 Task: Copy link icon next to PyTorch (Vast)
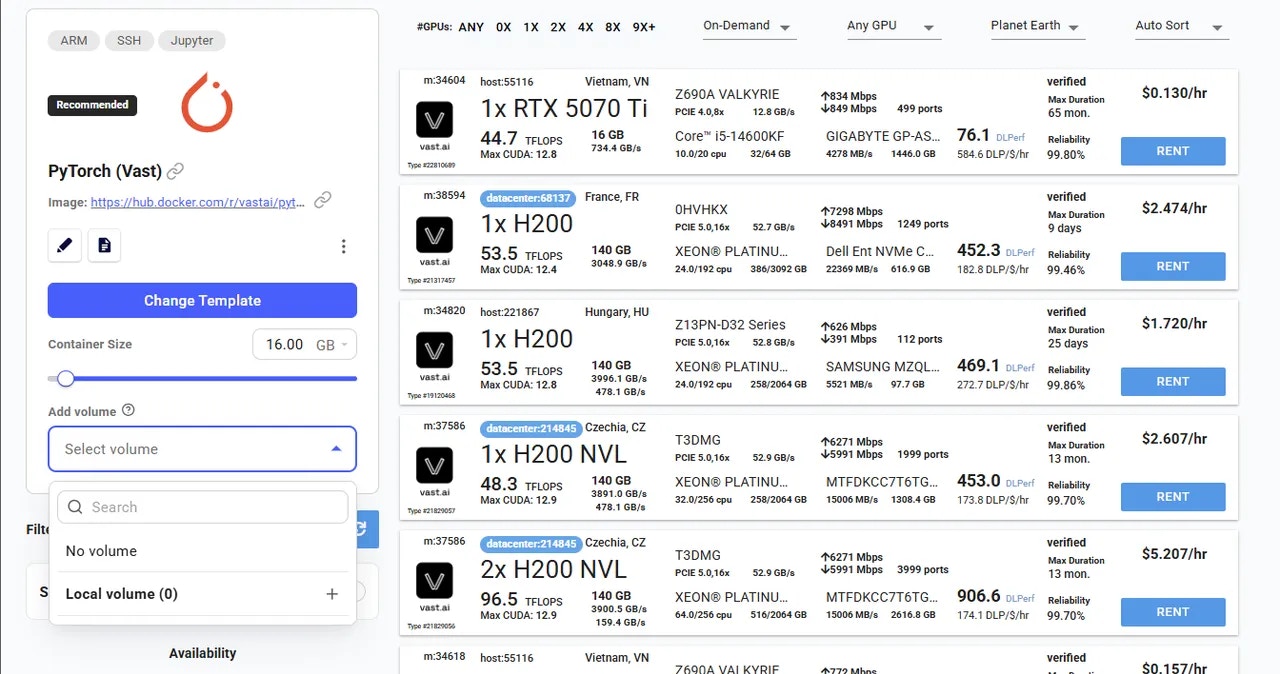click(x=175, y=171)
